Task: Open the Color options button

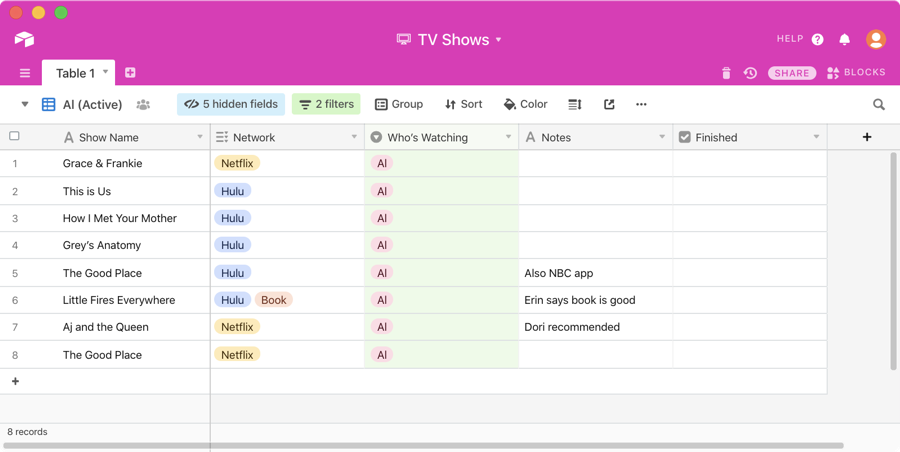Action: [525, 104]
